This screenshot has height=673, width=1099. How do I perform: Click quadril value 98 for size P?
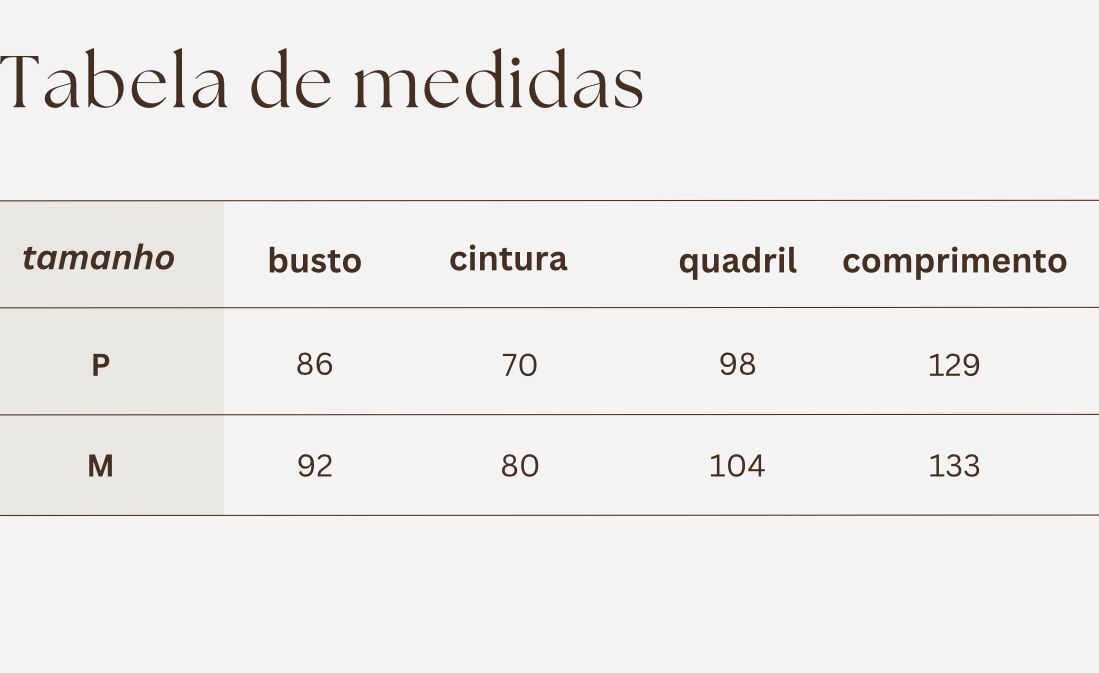click(x=737, y=365)
